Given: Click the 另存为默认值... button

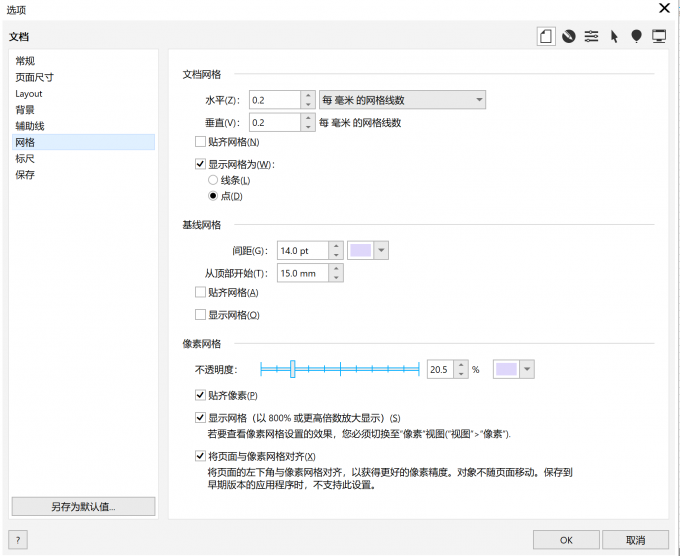Looking at the screenshot, I should [83, 506].
